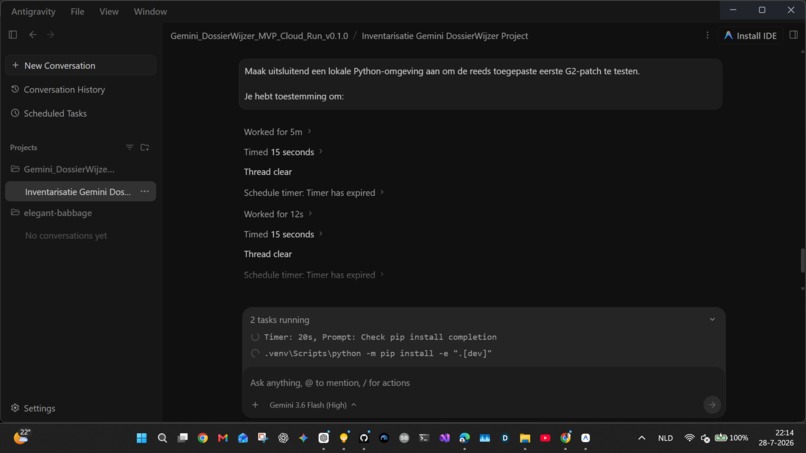Screen dimensions: 806x453
Task: Open YouTube taskbar icon
Action: [545, 438]
